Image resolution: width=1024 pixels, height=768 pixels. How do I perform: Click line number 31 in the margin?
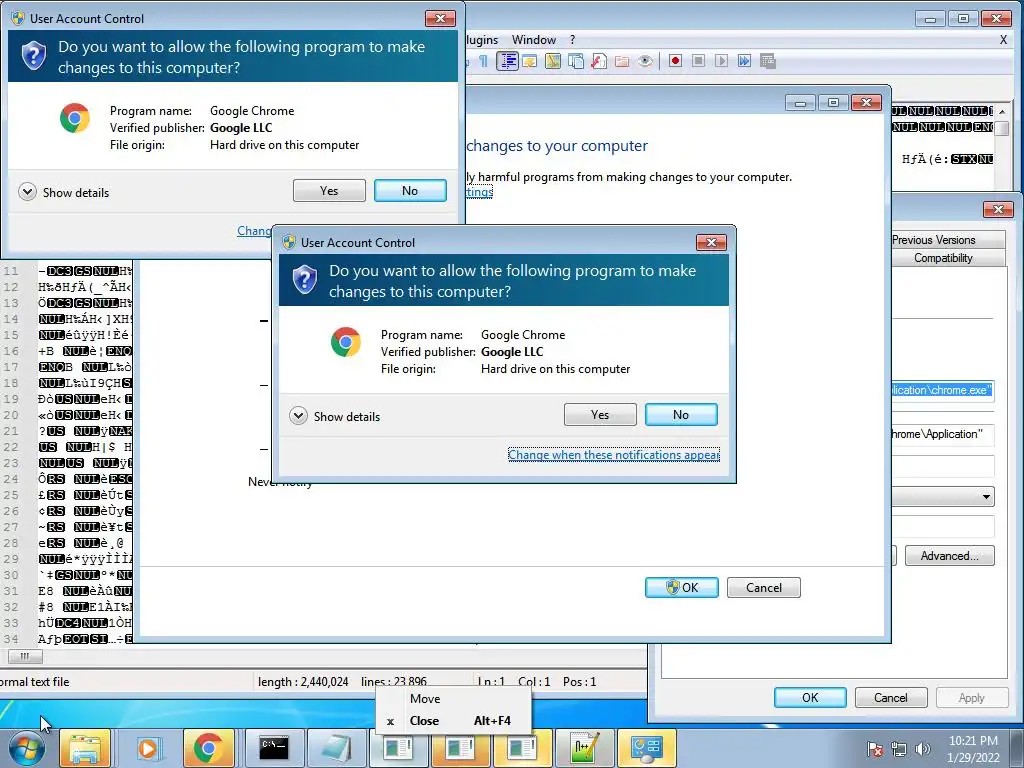click(11, 591)
